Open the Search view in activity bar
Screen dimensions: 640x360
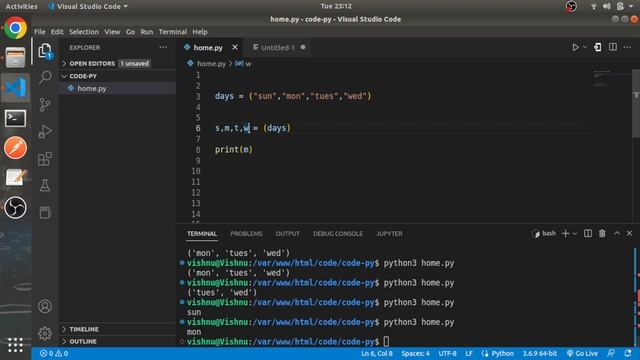45,77
